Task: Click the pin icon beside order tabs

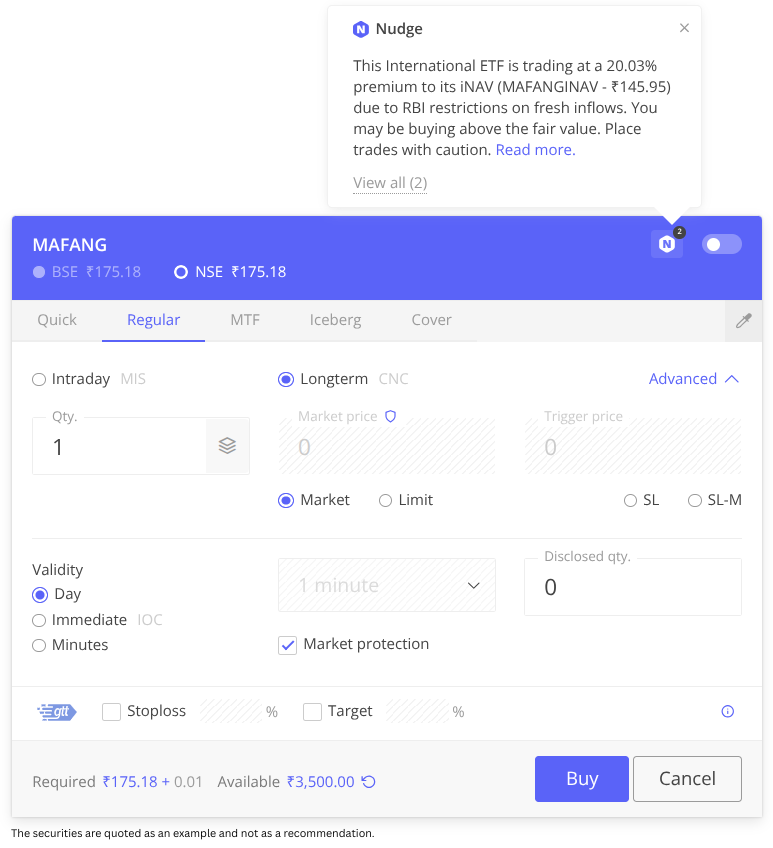Action: pos(743,321)
